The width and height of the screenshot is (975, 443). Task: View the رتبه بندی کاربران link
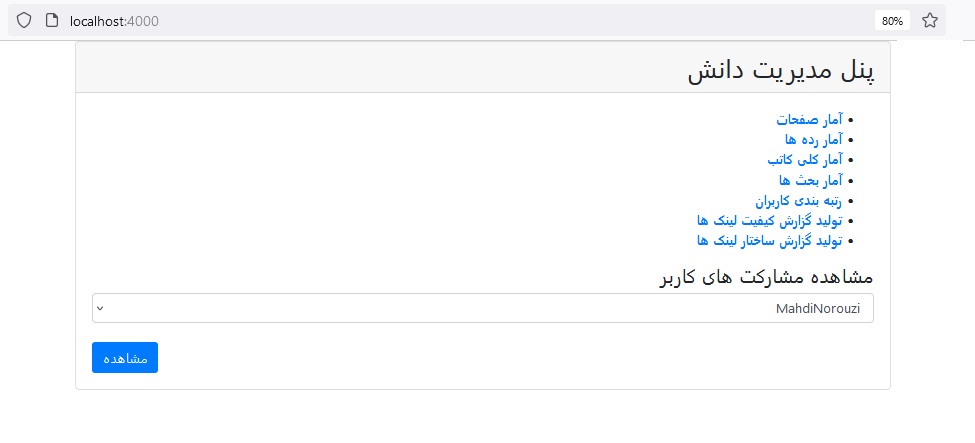pyautogui.click(x=799, y=200)
